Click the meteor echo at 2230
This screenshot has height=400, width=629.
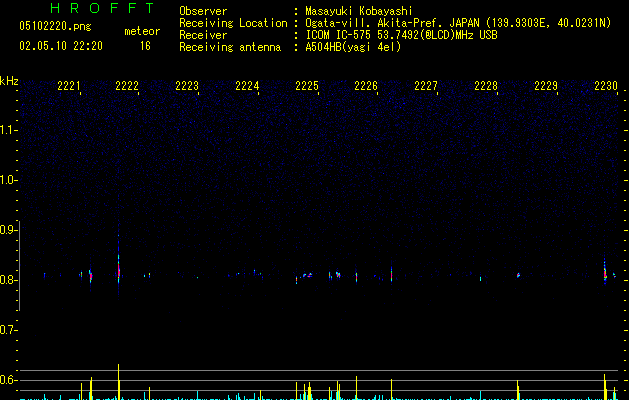click(605, 274)
